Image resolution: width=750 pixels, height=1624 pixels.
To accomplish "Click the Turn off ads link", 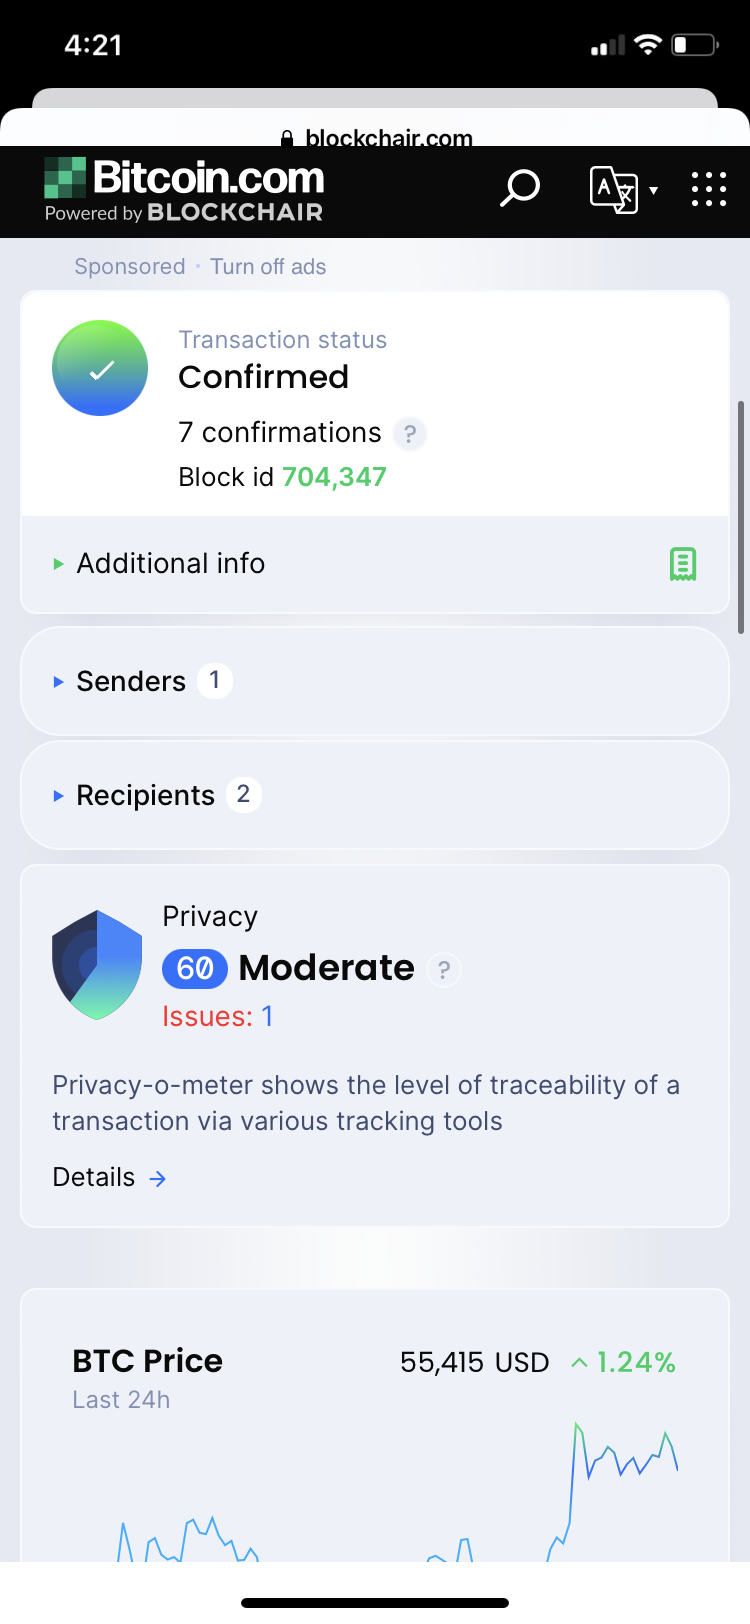I will click(268, 267).
